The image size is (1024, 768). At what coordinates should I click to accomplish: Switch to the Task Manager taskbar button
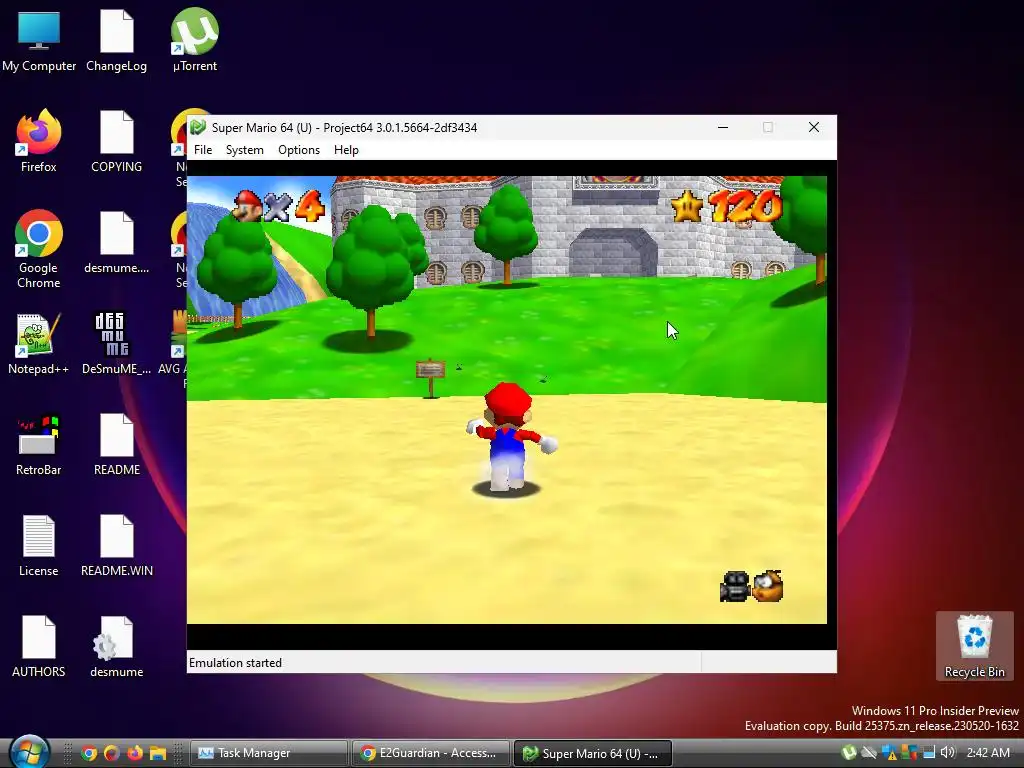click(x=268, y=753)
